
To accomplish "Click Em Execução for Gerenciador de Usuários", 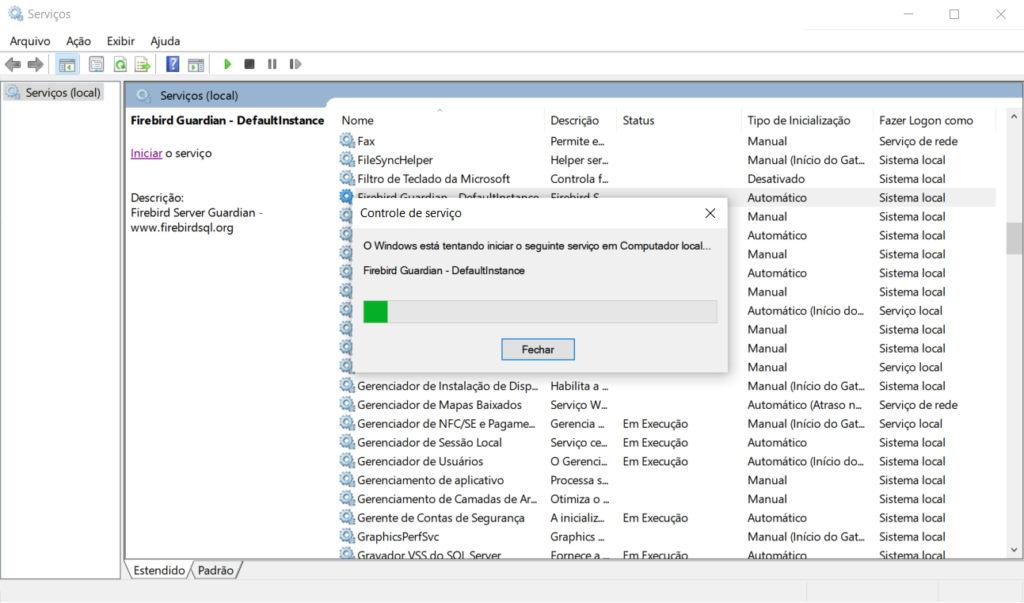I will tap(655, 461).
